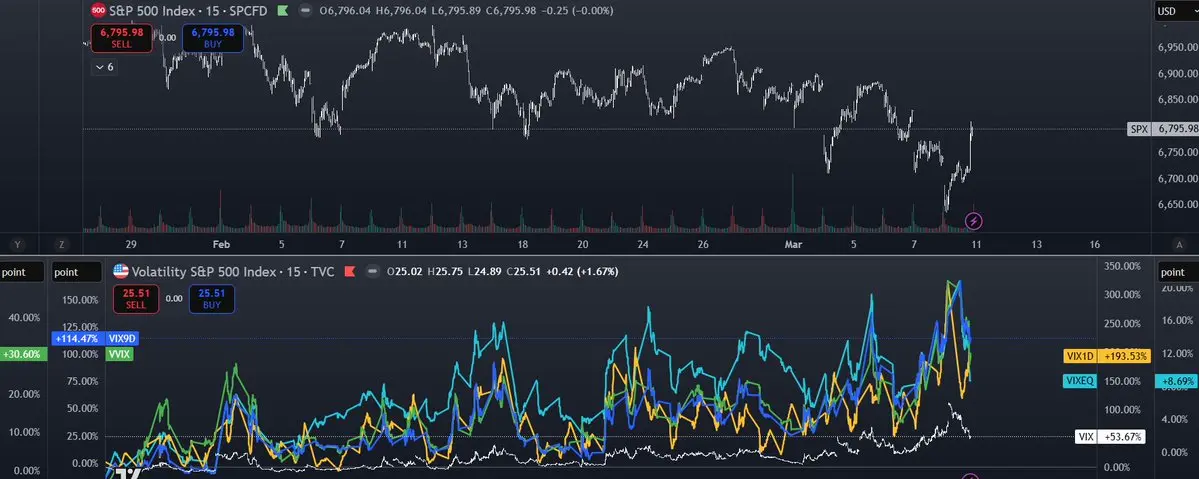The height and width of the screenshot is (479, 1199).
Task: Click the +193.53% VIX1D value
Action: [x=1126, y=356]
